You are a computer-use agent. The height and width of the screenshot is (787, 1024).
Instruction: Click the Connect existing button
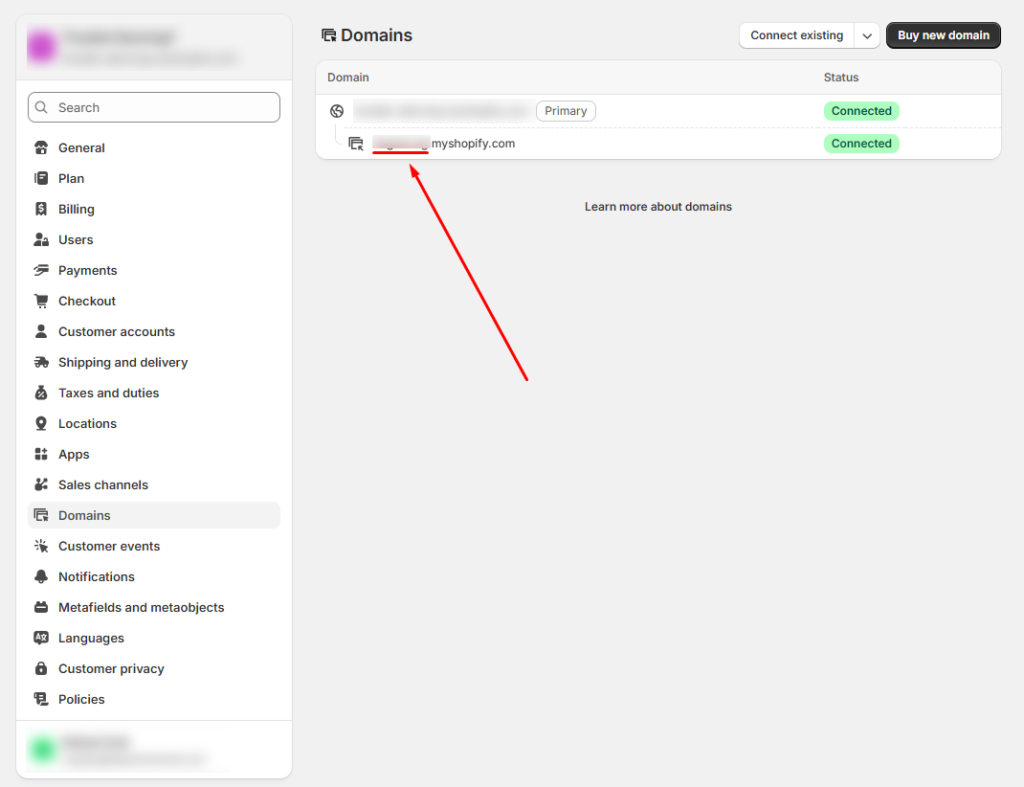pyautogui.click(x=796, y=36)
